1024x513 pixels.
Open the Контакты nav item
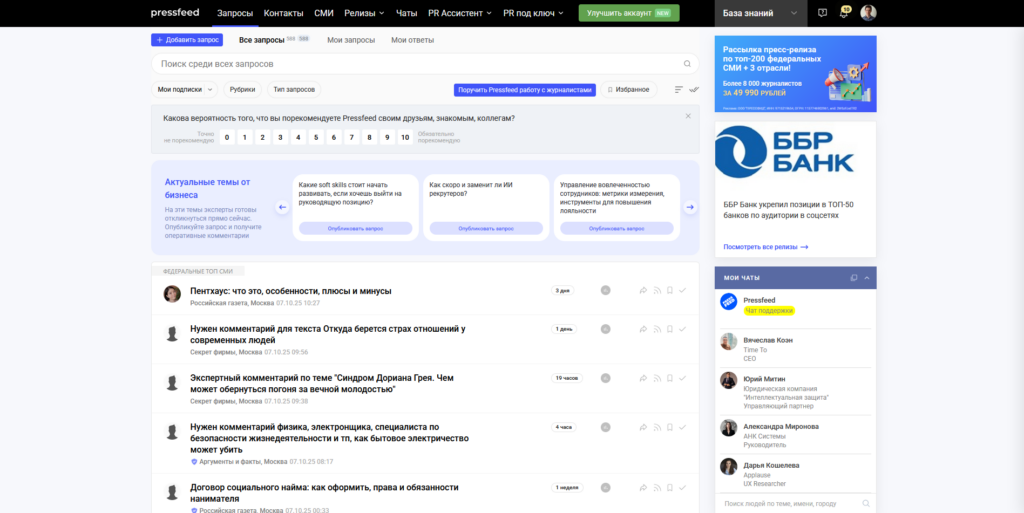point(283,13)
